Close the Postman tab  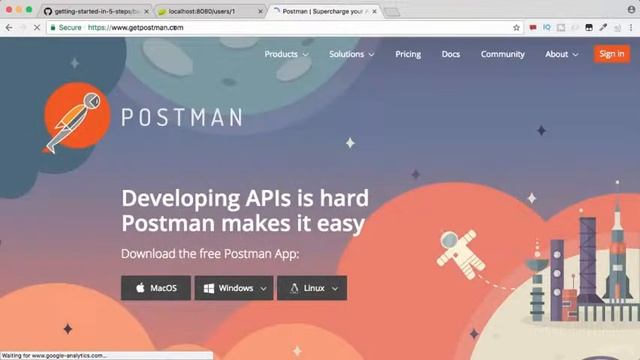tap(374, 11)
